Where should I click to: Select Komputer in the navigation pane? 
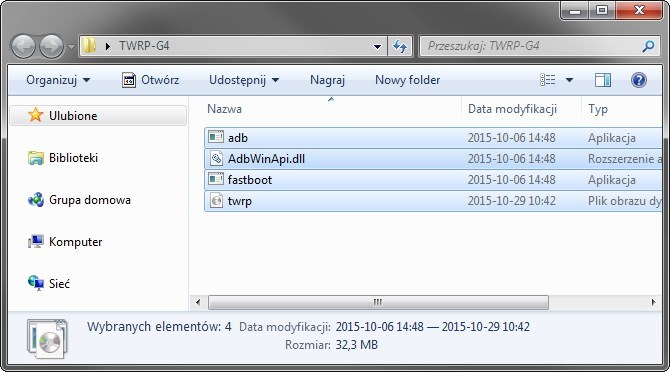(x=75, y=242)
